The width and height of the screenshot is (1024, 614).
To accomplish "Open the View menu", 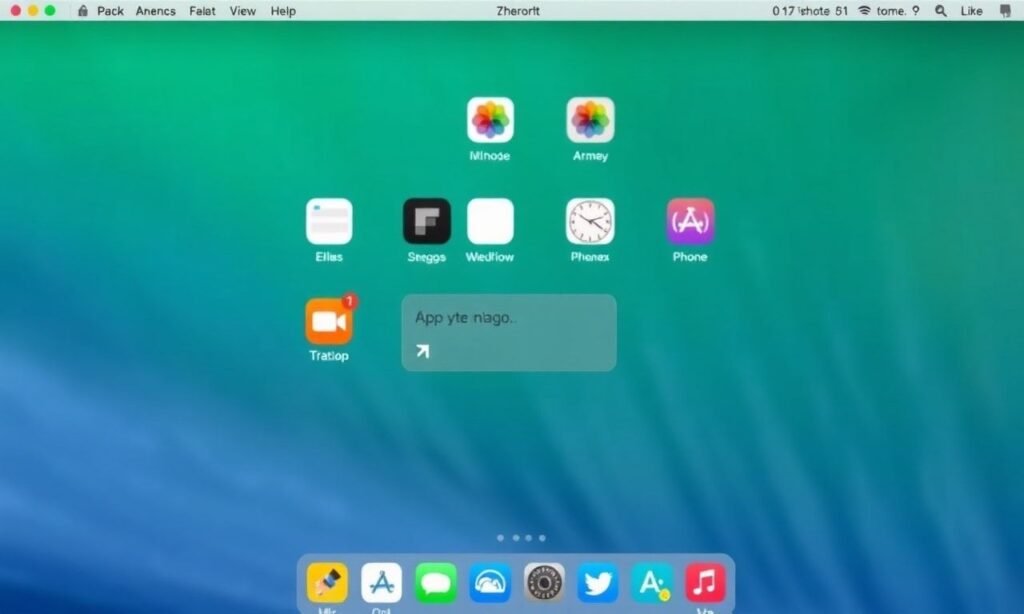I will (242, 11).
